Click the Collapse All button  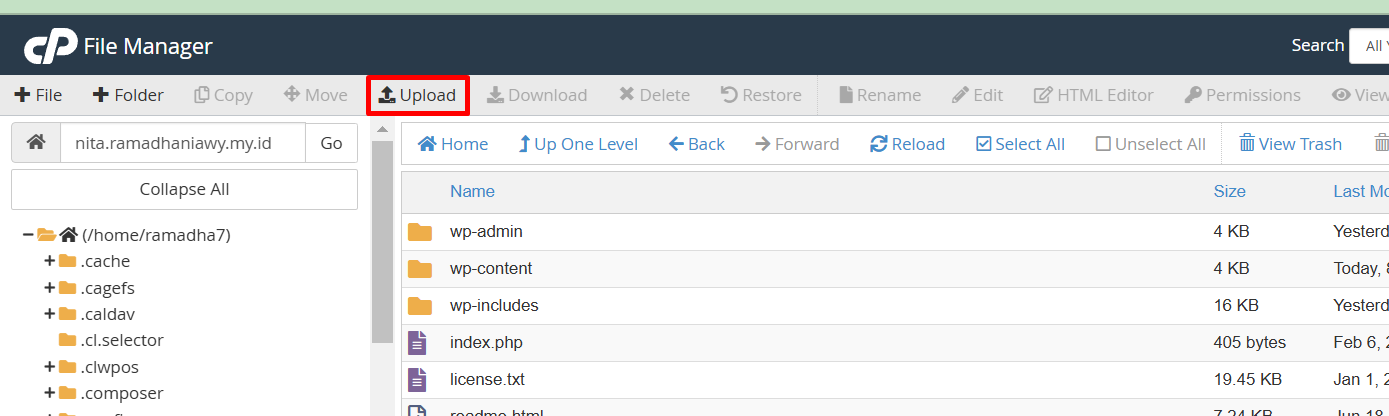tap(184, 189)
